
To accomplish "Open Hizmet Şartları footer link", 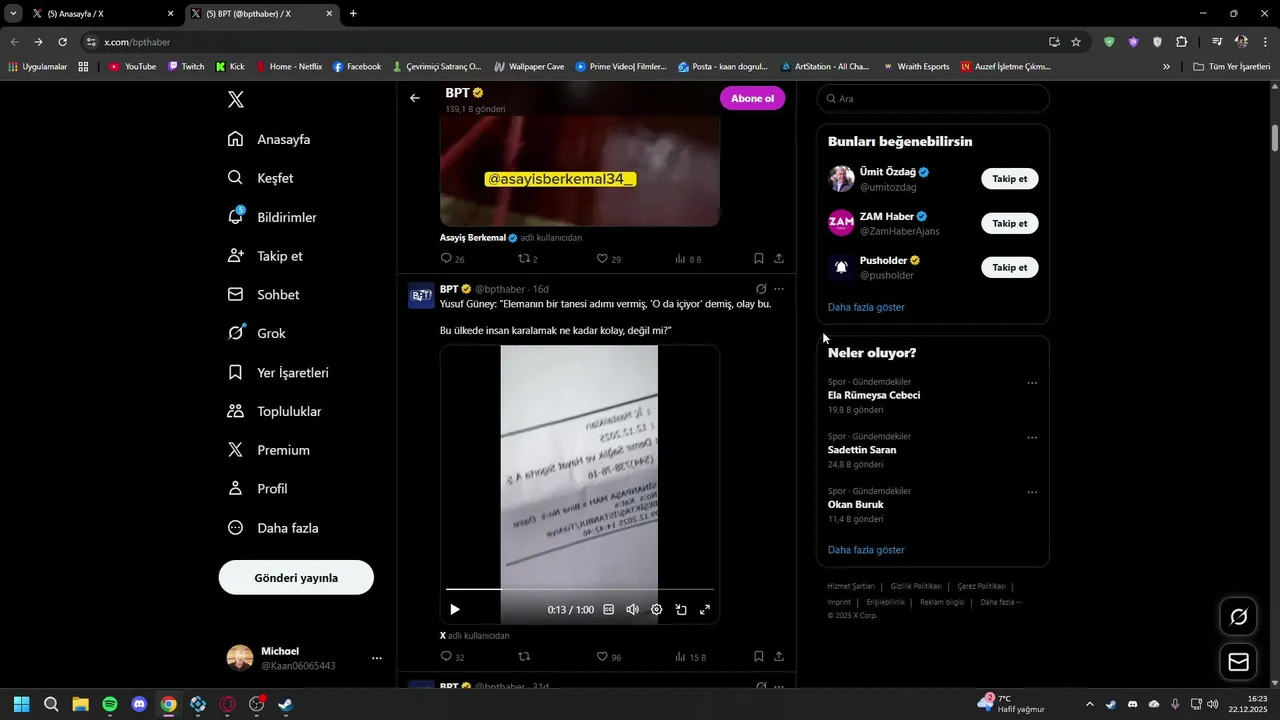I will point(851,586).
